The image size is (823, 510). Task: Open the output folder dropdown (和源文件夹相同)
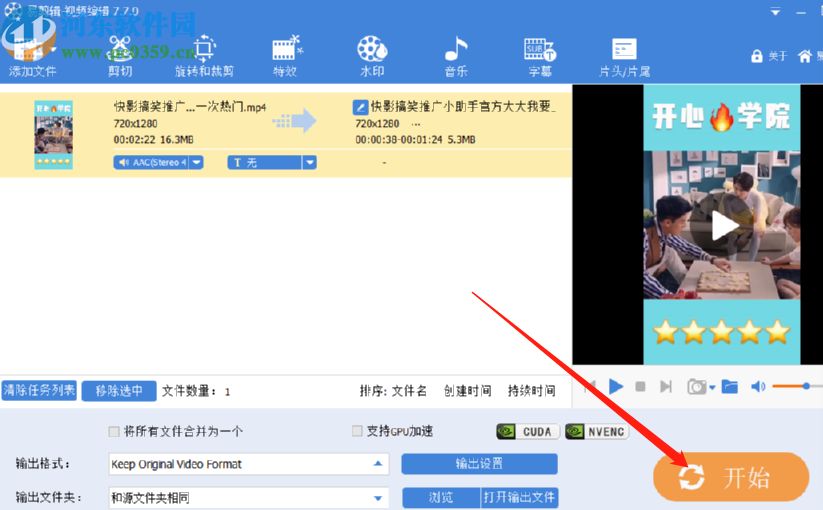(249, 497)
